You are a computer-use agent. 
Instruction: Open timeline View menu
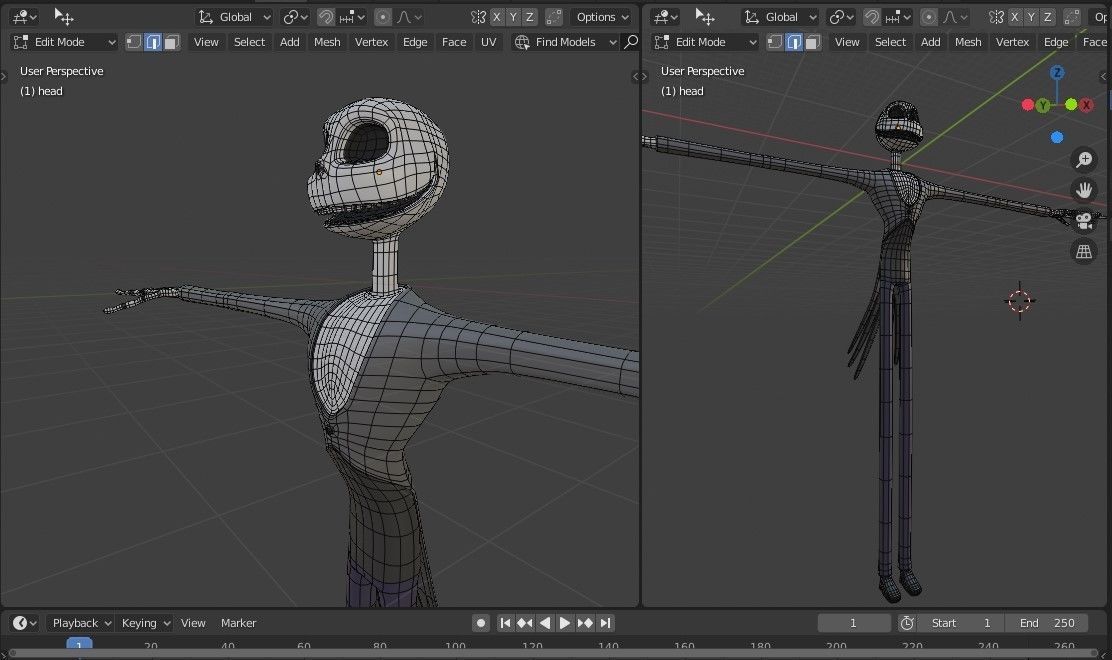click(193, 622)
